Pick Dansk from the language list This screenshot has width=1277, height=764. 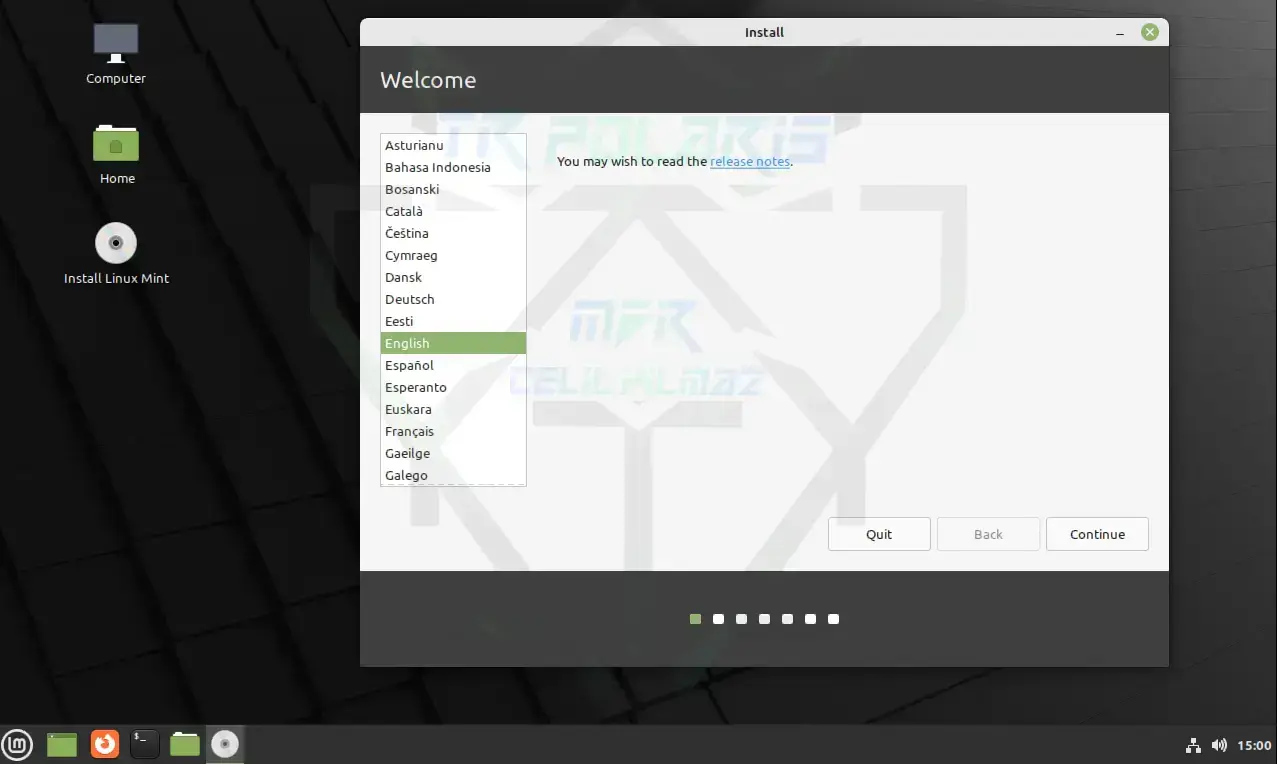coord(454,277)
